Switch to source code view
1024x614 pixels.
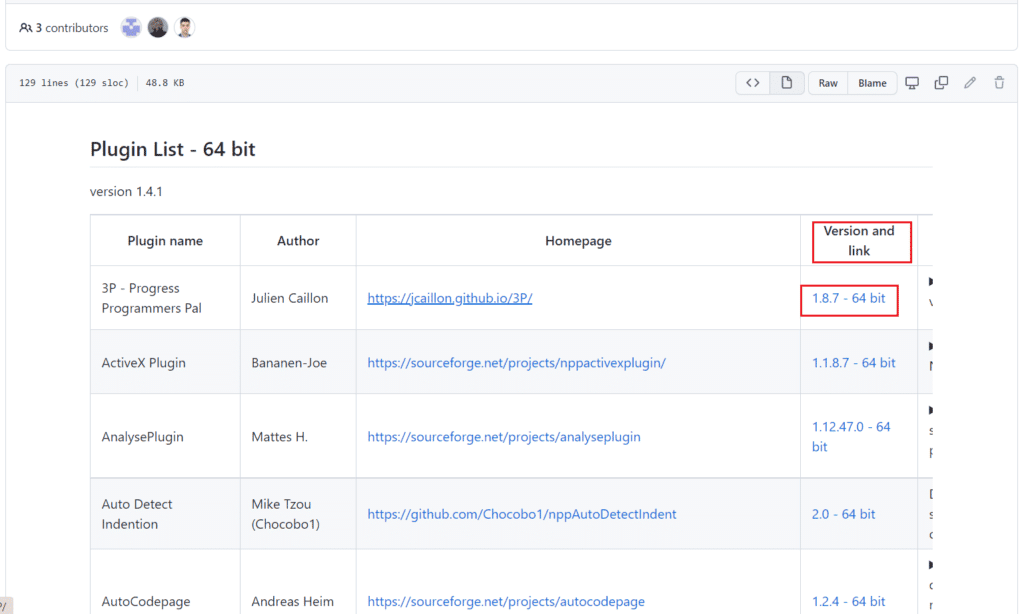pos(752,83)
